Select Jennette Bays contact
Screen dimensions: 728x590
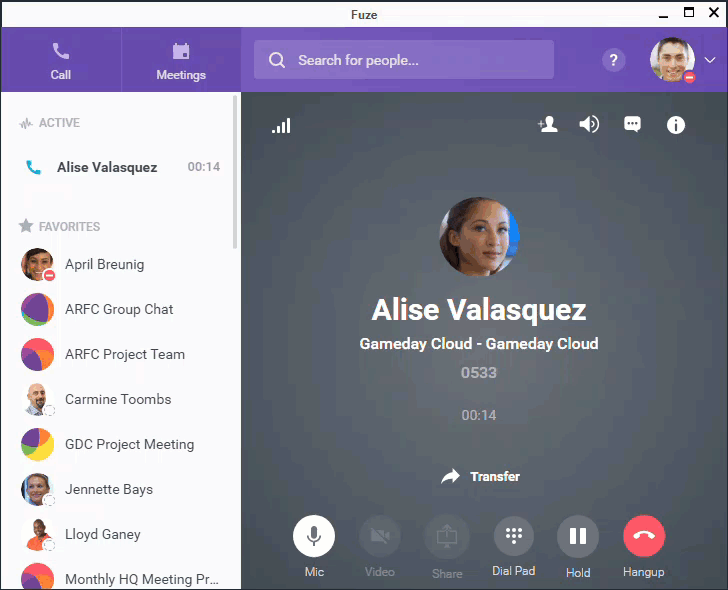[120, 489]
